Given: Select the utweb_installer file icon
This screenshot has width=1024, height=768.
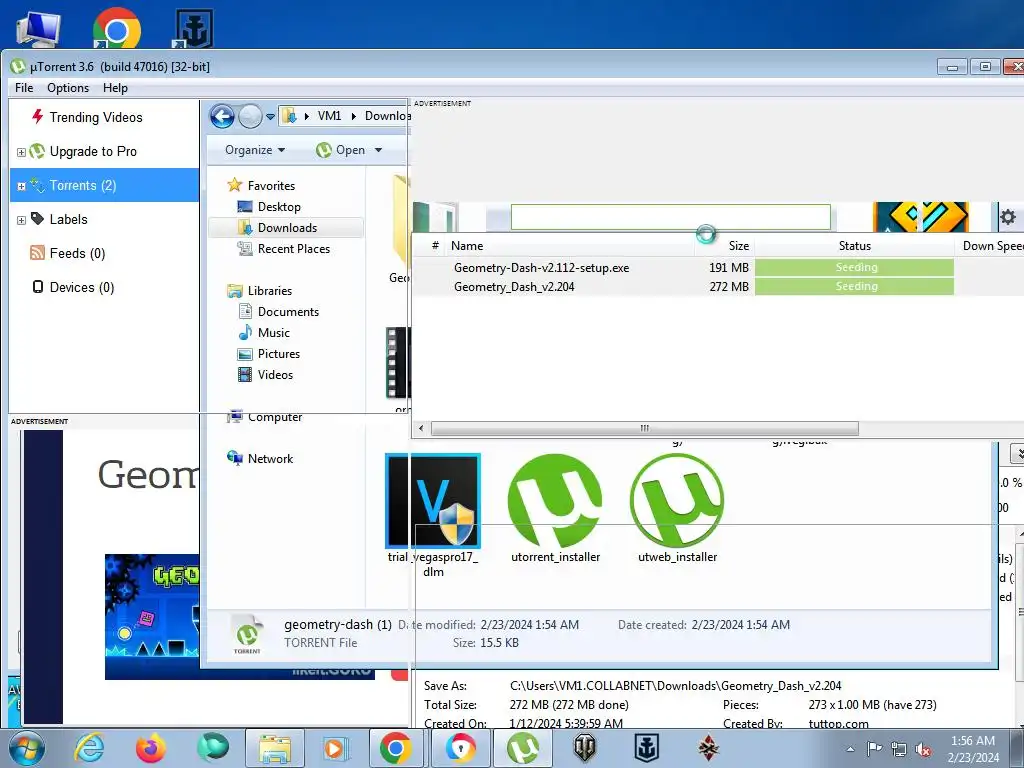Looking at the screenshot, I should (677, 501).
